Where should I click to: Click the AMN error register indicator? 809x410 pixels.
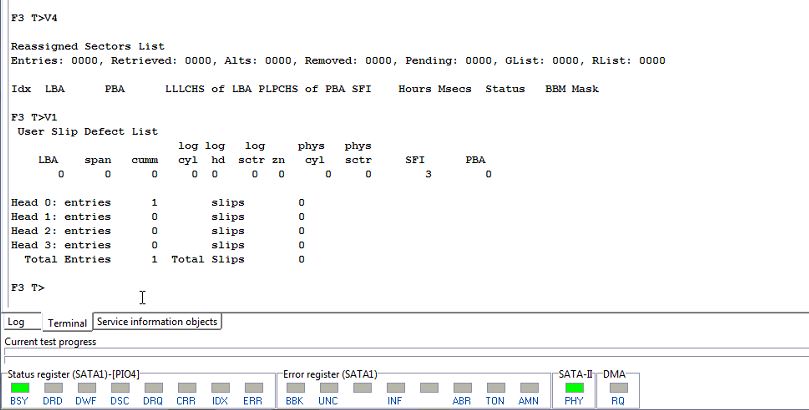(x=529, y=388)
